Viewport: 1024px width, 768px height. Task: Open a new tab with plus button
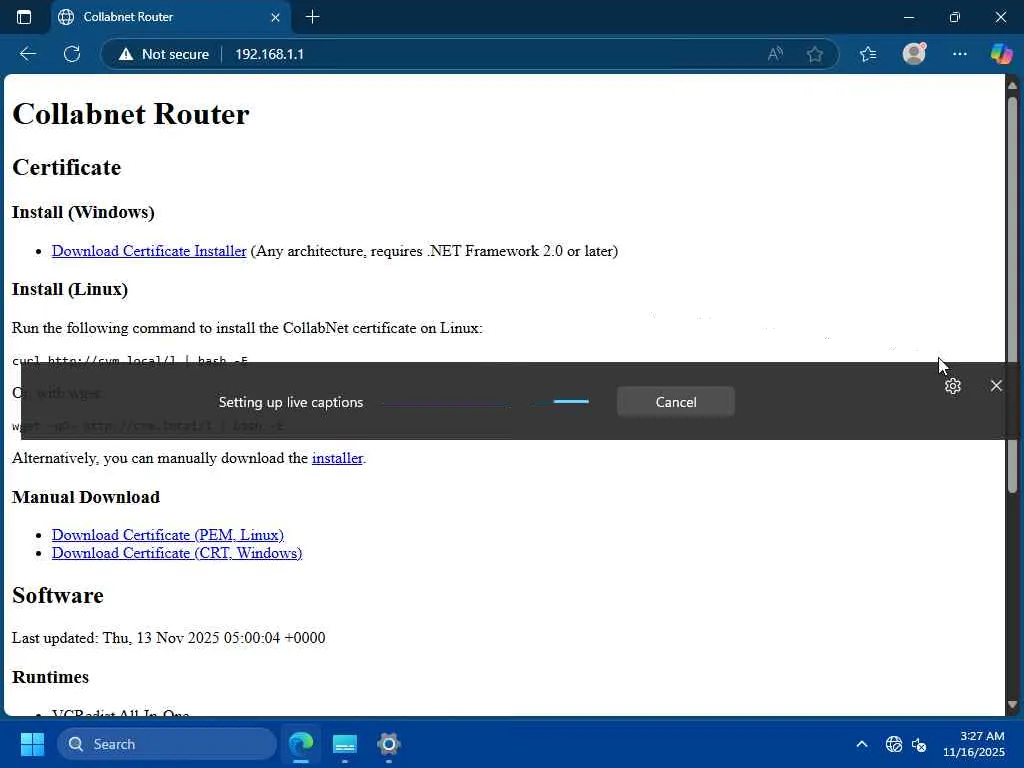312,17
